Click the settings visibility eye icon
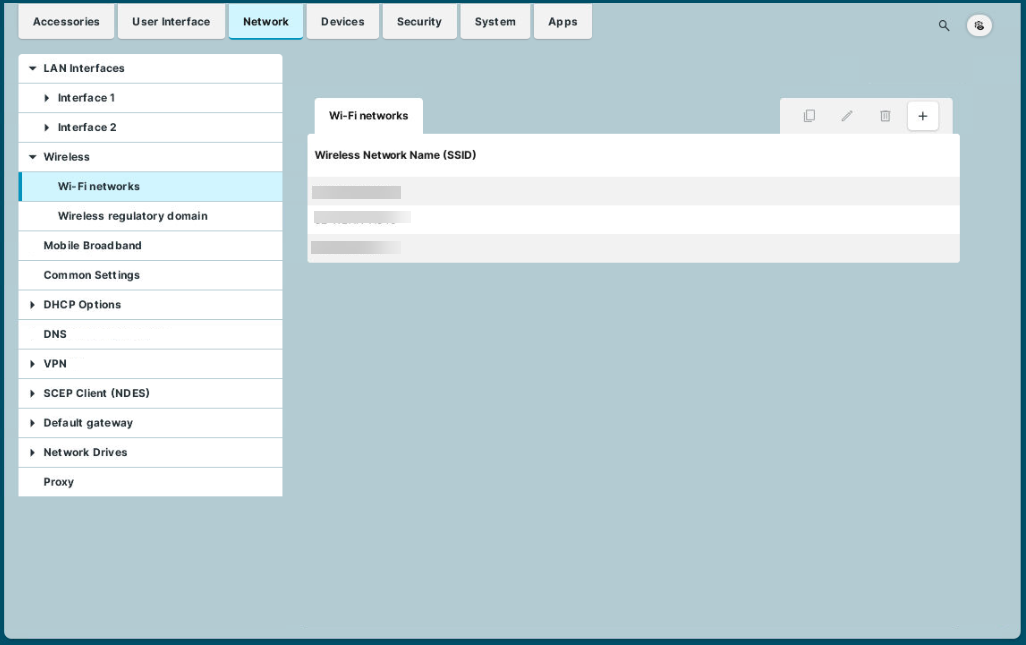 coord(979,26)
